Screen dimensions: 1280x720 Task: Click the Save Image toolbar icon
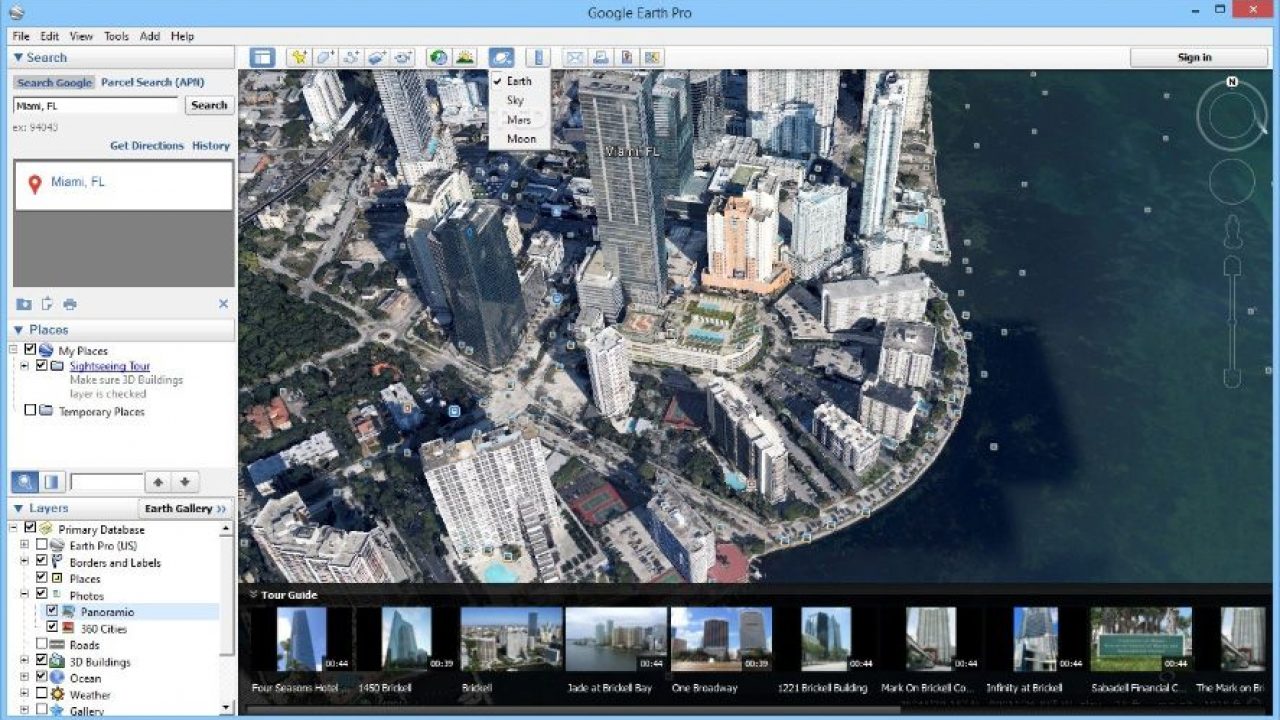point(626,57)
